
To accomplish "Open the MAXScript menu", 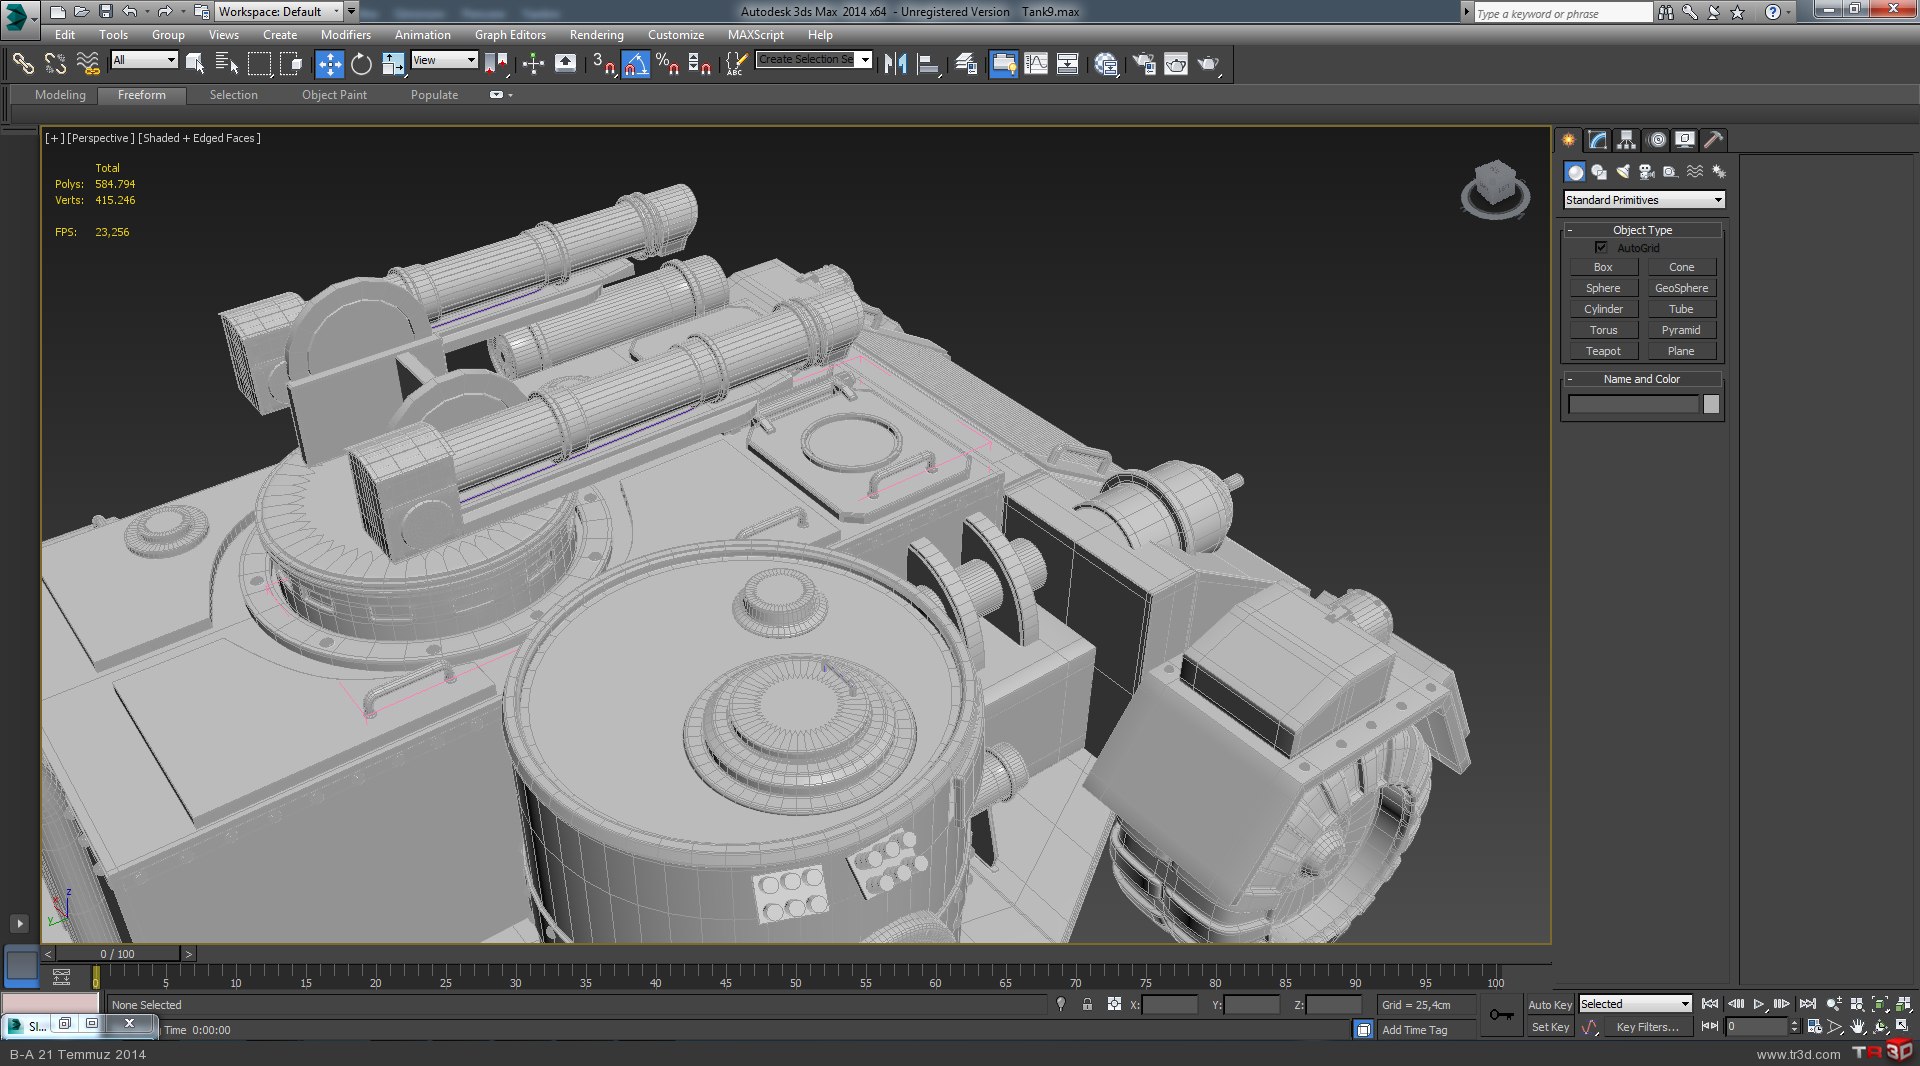I will (x=755, y=34).
